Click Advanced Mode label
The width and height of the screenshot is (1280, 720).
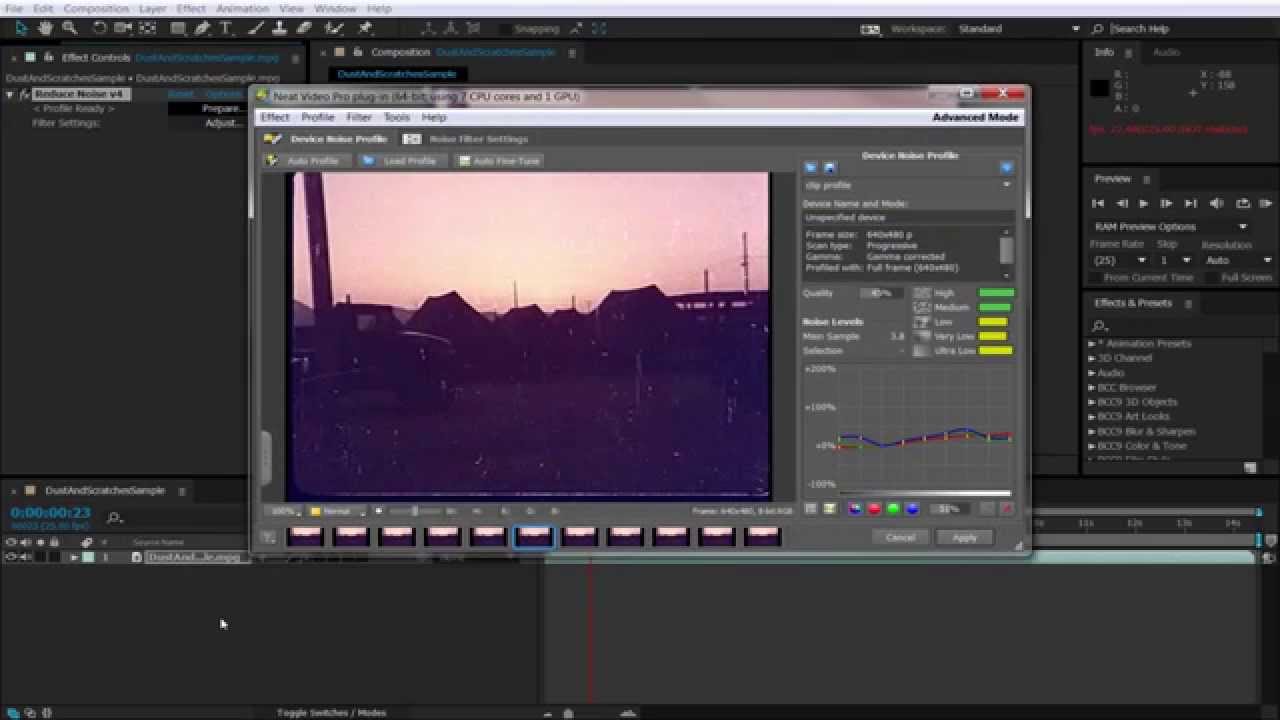tap(975, 117)
